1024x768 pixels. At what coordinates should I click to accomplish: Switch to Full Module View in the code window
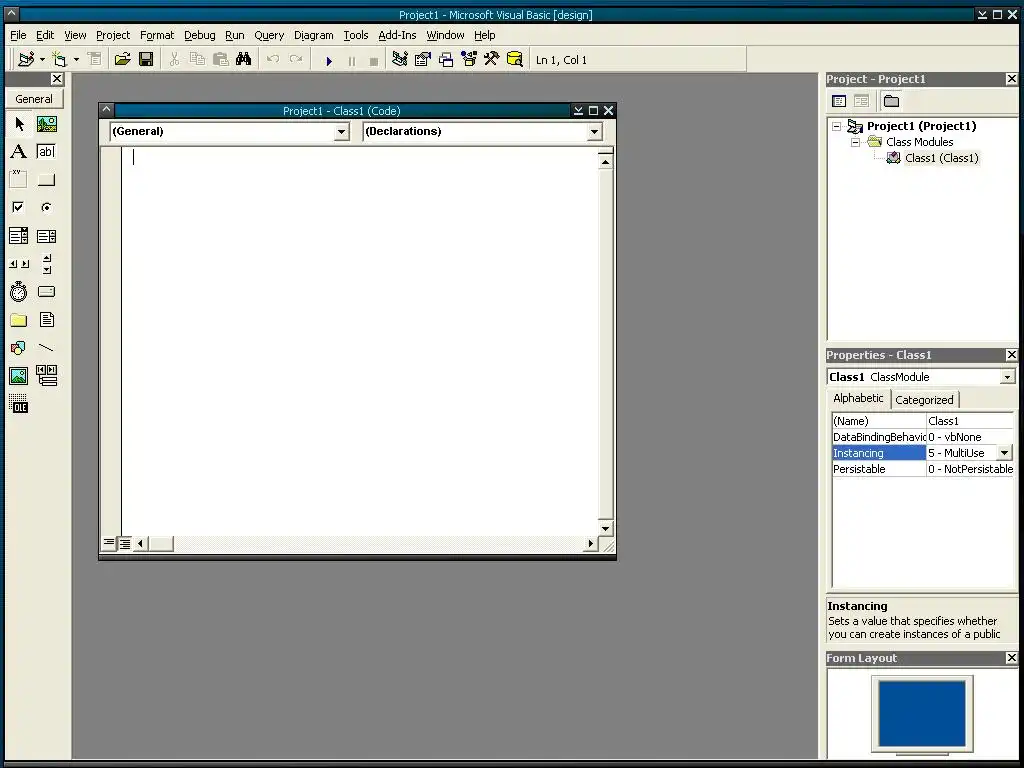125,543
